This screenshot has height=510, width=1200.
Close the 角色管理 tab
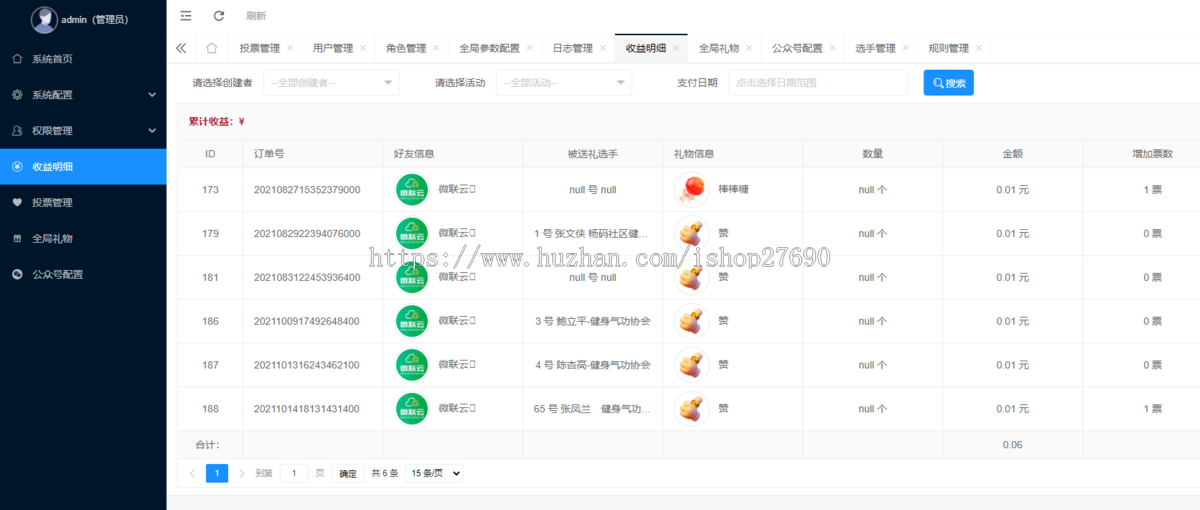[x=436, y=48]
